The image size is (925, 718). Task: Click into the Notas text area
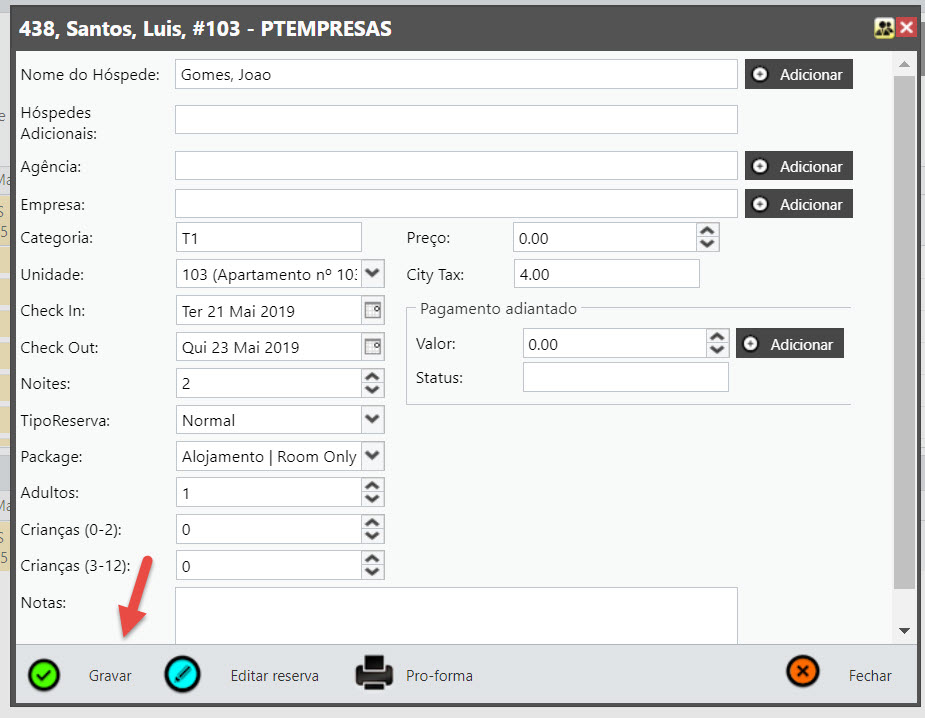point(456,615)
